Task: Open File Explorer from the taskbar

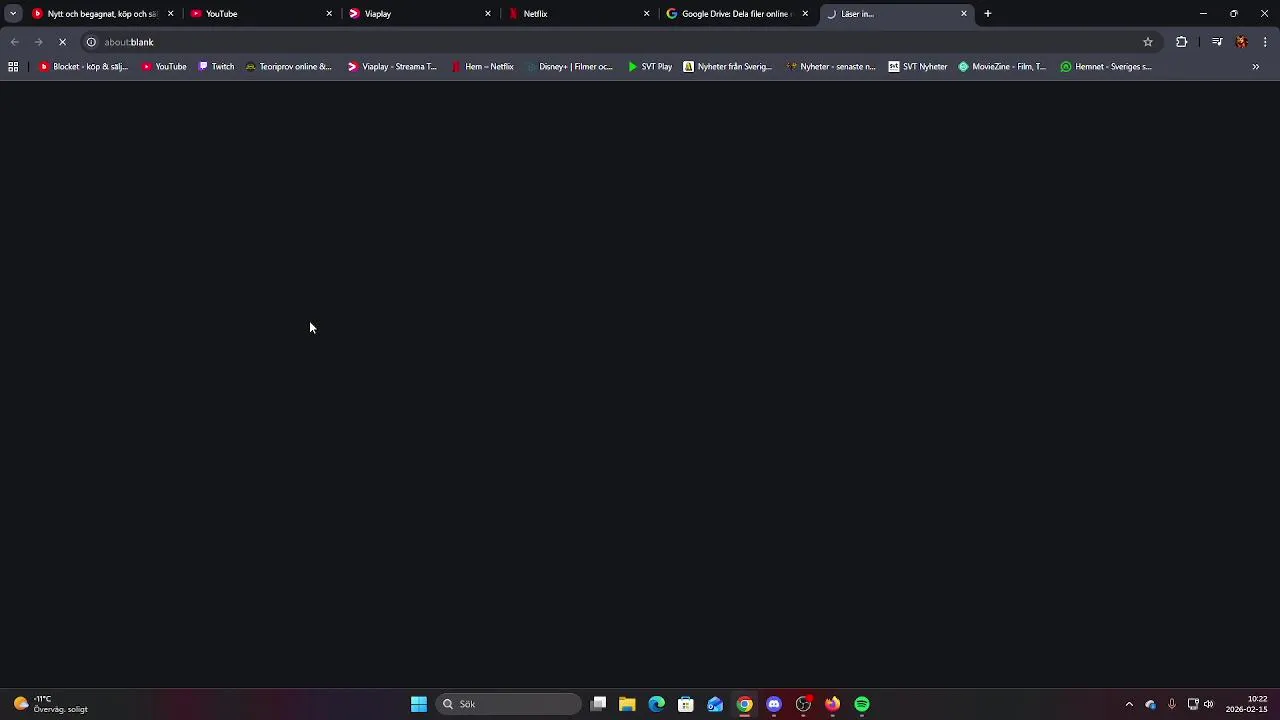Action: (x=627, y=704)
